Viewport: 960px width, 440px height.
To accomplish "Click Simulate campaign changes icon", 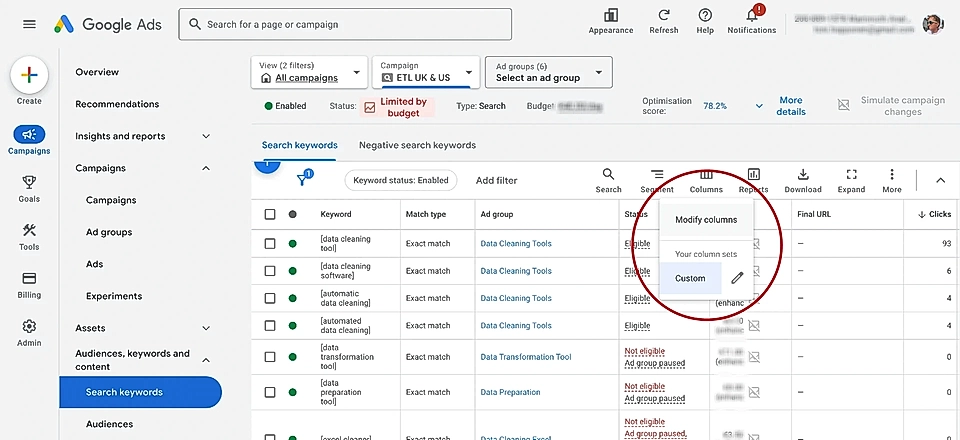I will [844, 105].
